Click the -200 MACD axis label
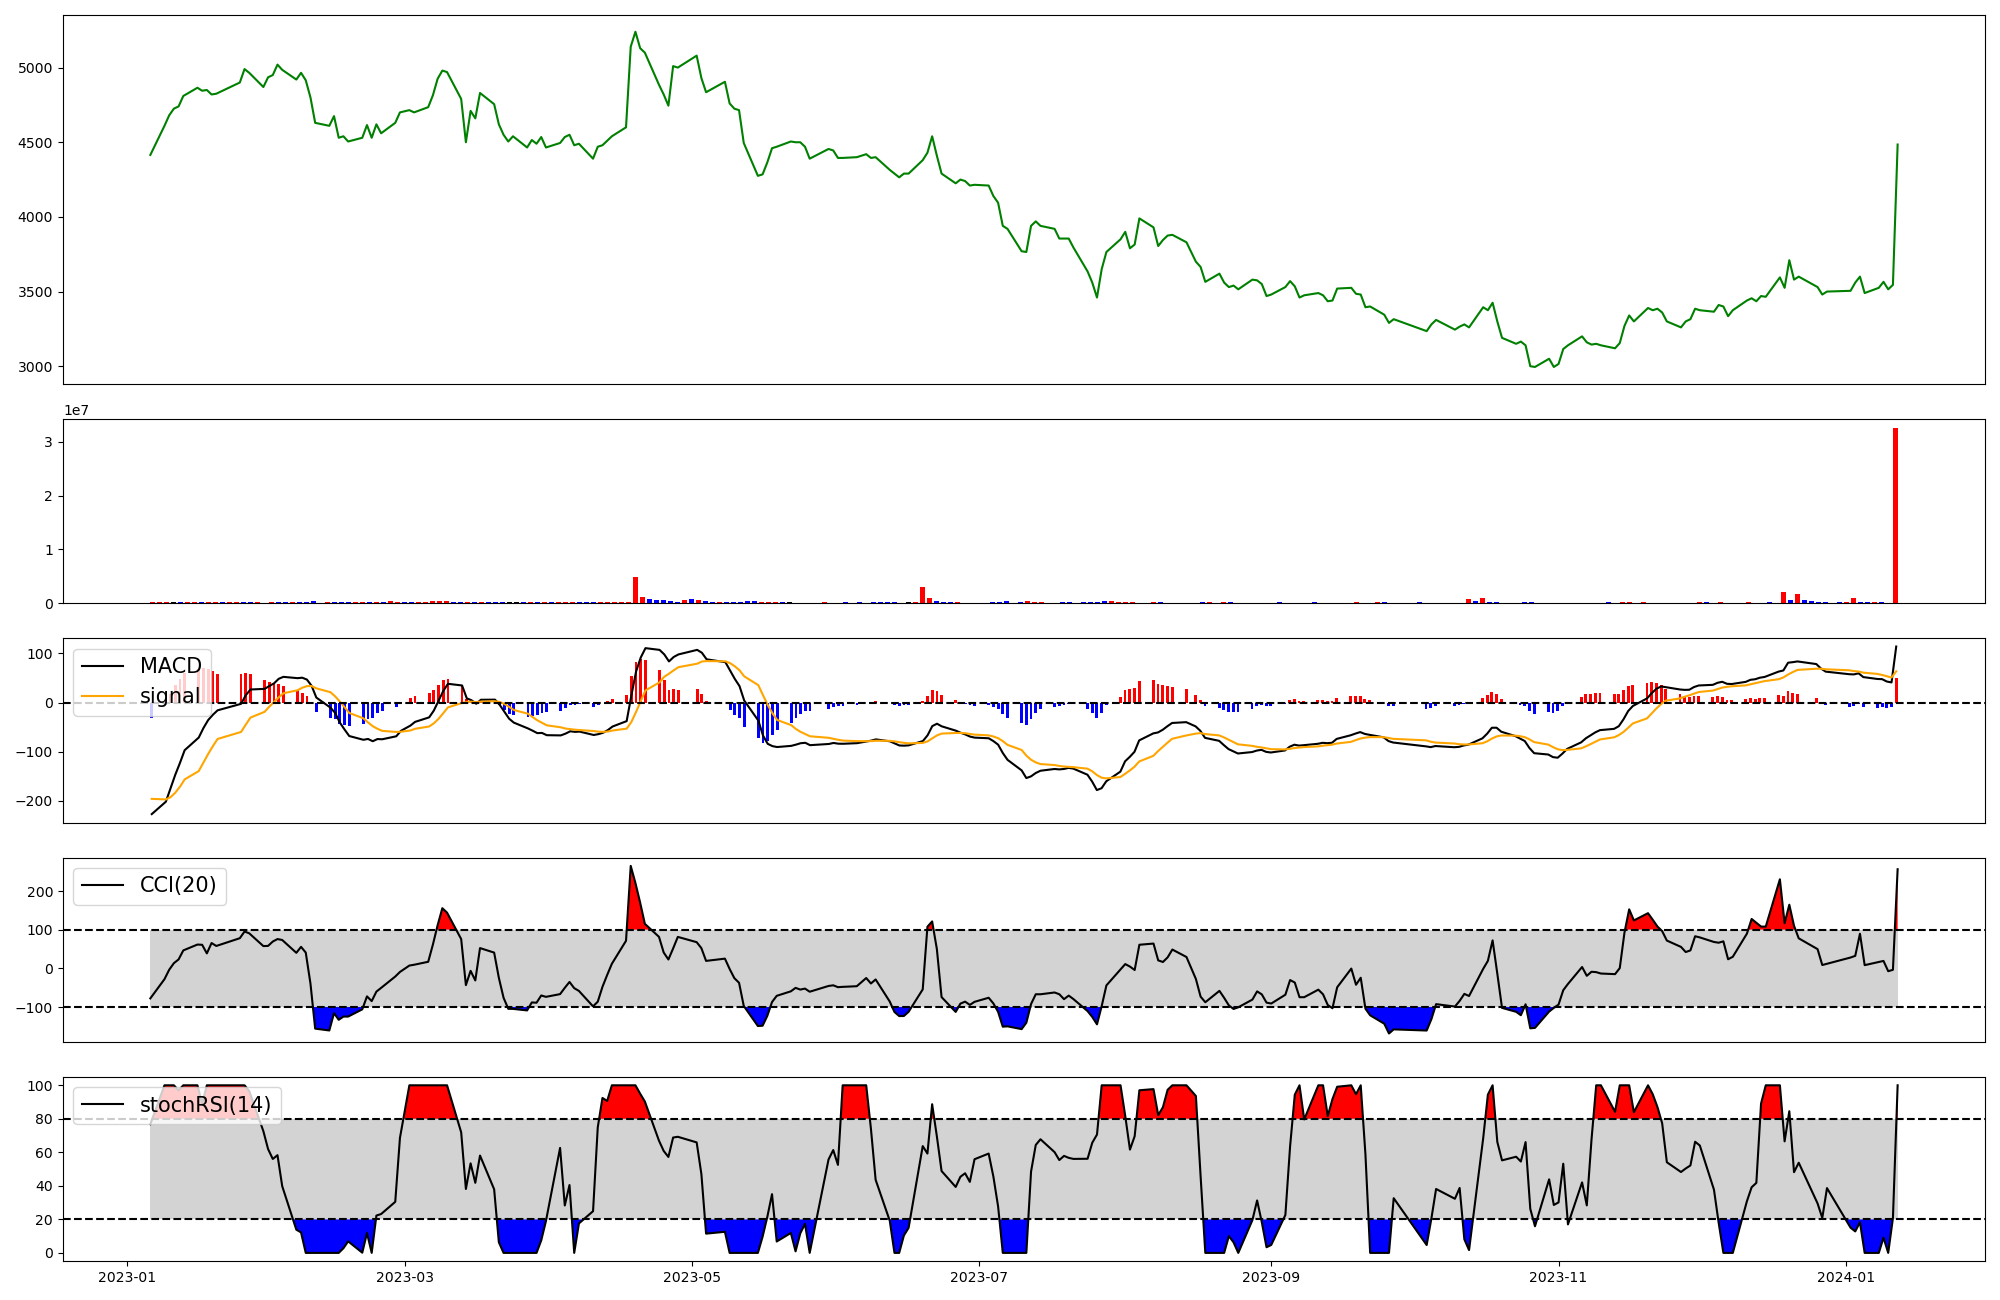Viewport: 2000px width, 1300px height. click(34, 802)
